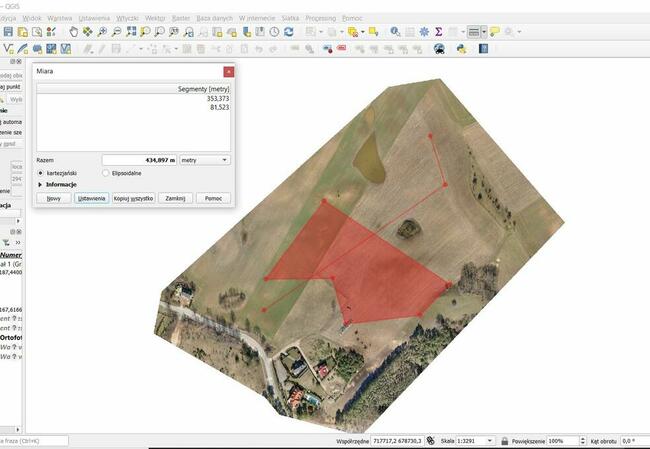Open the Identify Features tool

click(x=396, y=32)
